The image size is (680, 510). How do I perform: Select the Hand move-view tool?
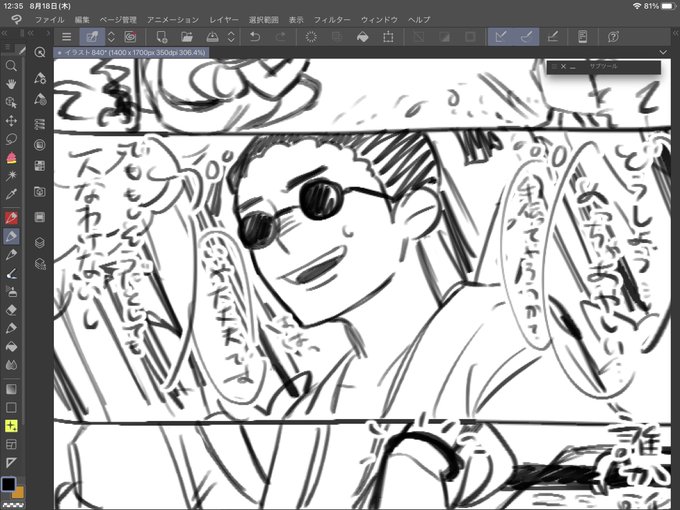[11, 84]
